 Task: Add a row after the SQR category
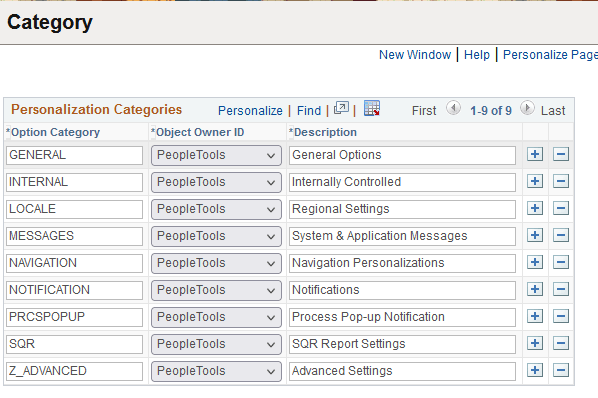(x=535, y=343)
